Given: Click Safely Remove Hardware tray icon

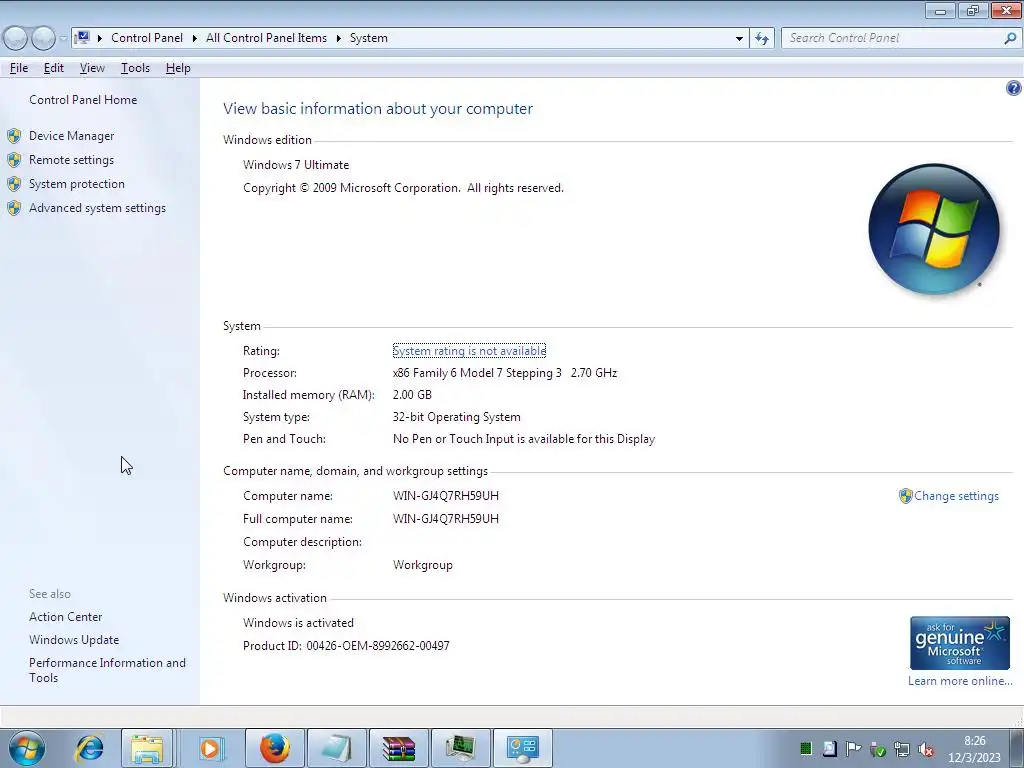Looking at the screenshot, I should coord(878,750).
